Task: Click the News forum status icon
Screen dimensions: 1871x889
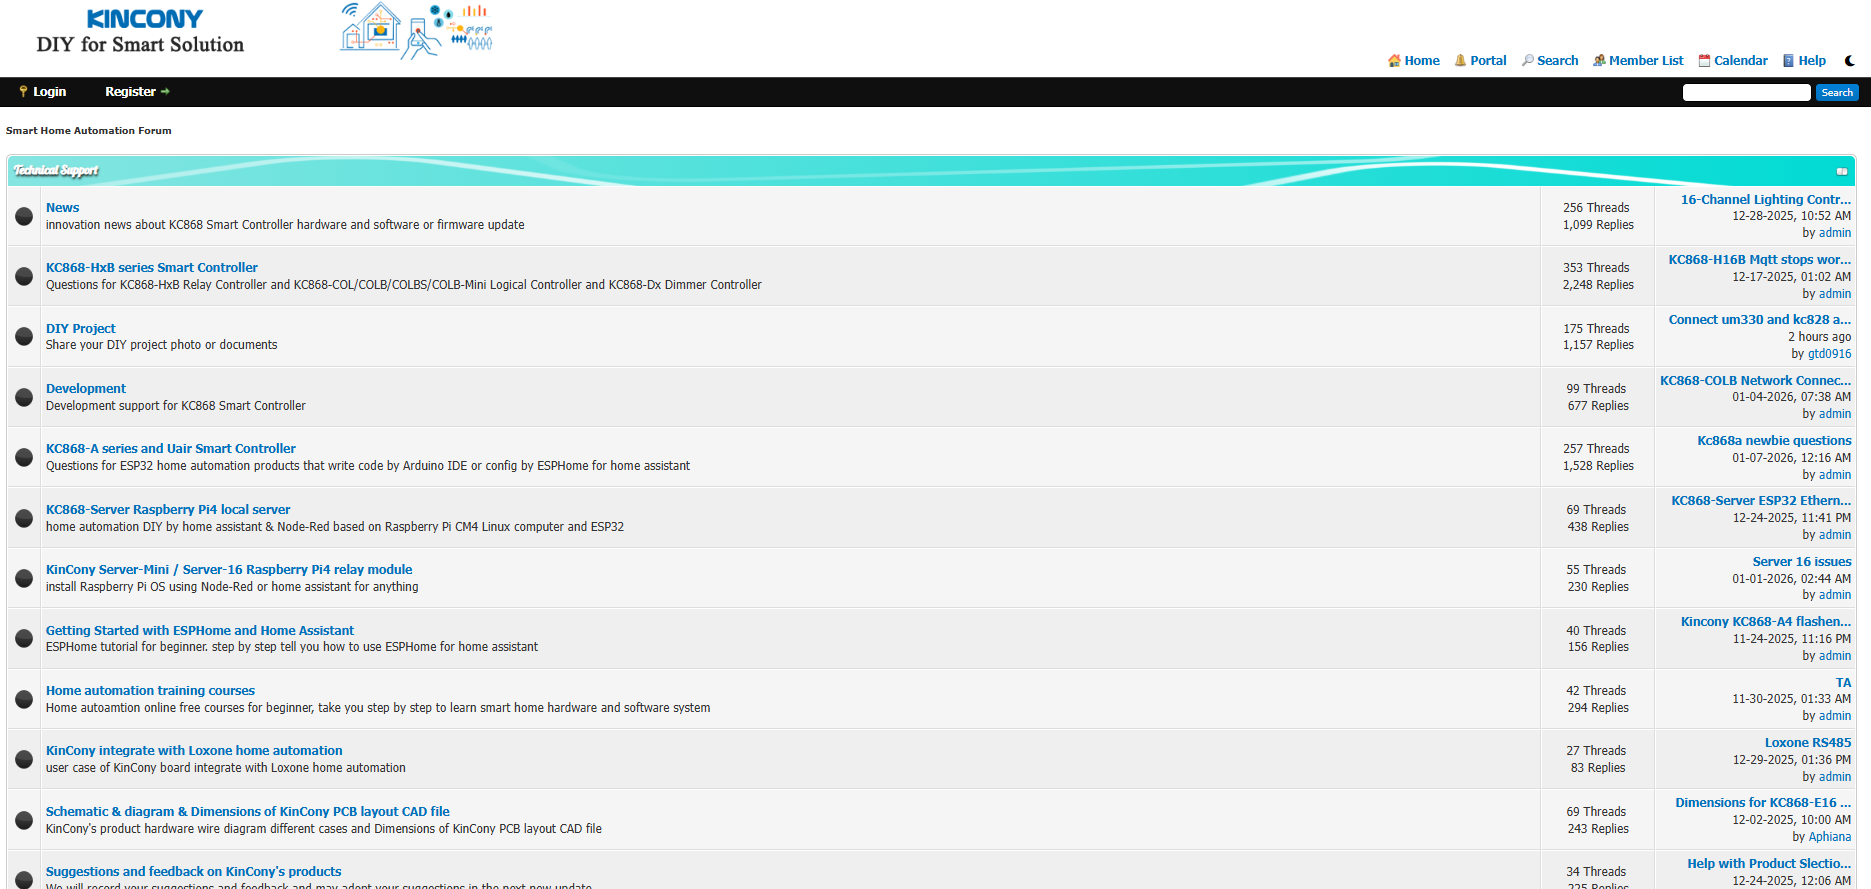Action: [x=24, y=216]
